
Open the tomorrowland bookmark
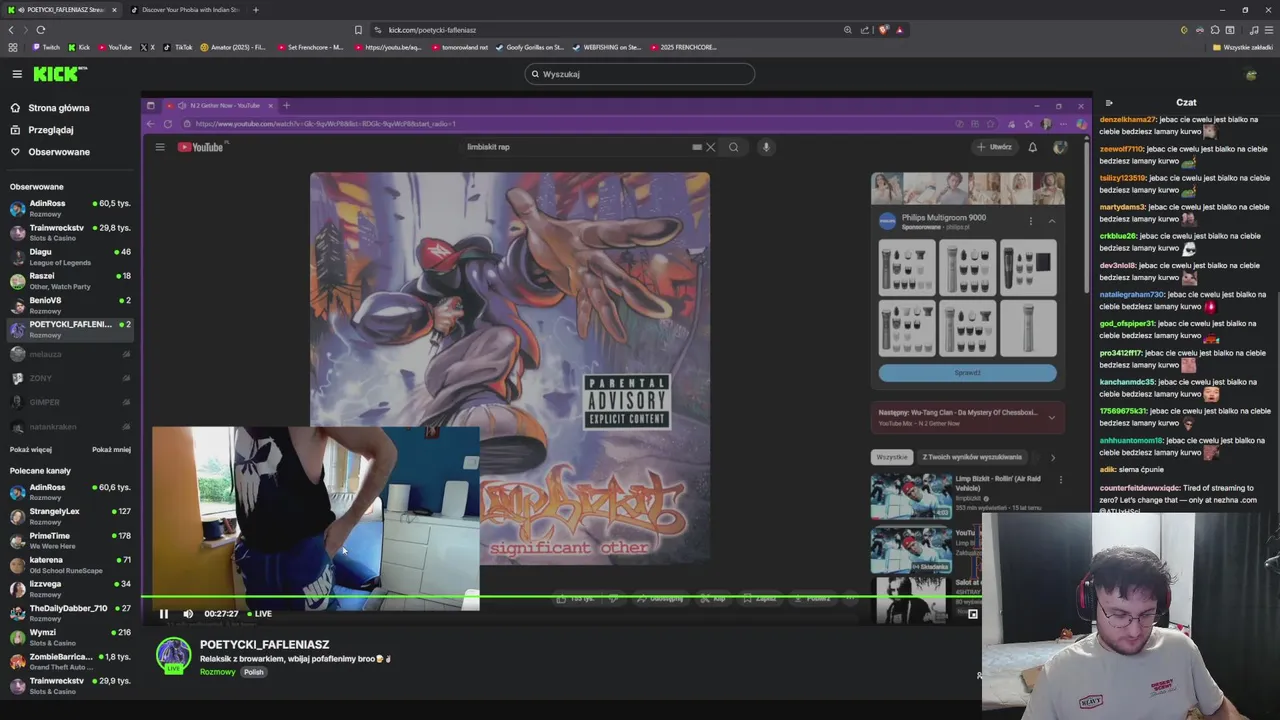460,47
